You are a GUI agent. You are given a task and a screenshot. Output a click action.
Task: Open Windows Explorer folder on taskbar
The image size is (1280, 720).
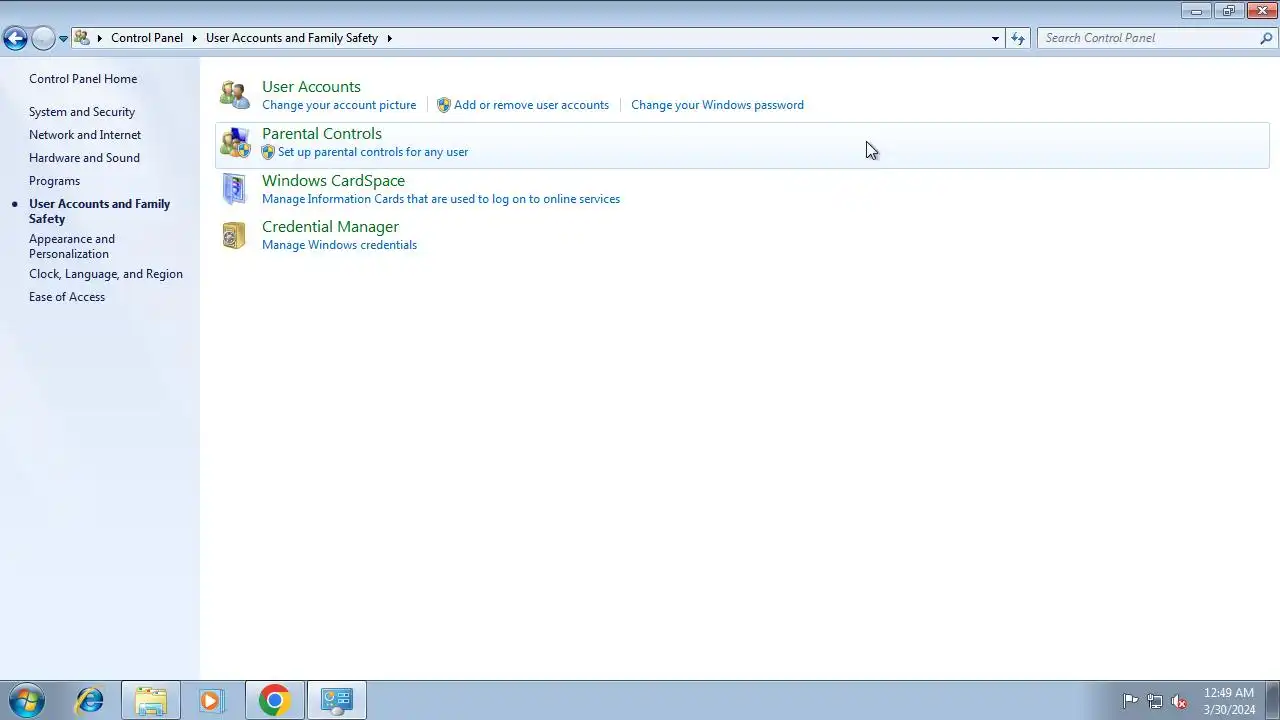click(151, 700)
